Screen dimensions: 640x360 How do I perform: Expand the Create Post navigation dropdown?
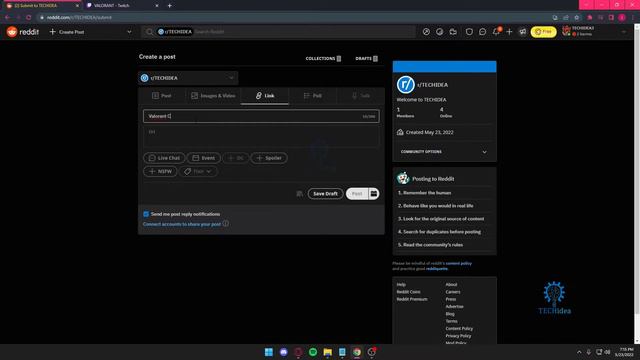[x=90, y=32]
